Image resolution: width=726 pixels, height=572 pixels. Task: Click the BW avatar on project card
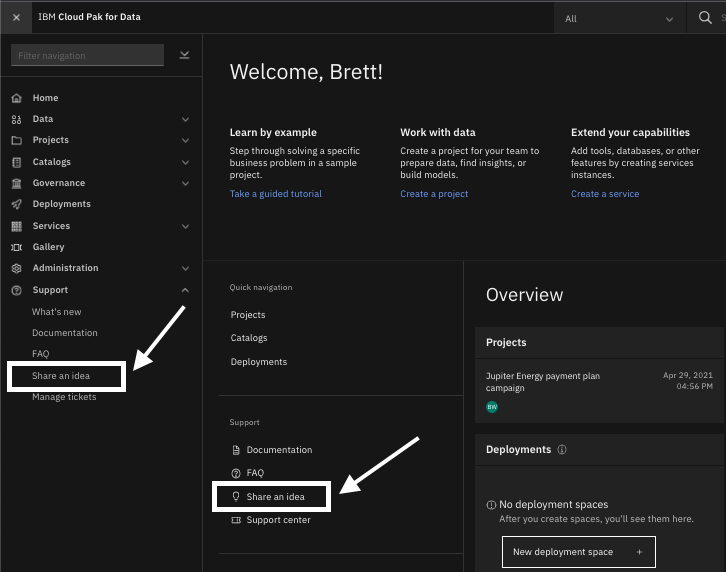click(x=492, y=407)
